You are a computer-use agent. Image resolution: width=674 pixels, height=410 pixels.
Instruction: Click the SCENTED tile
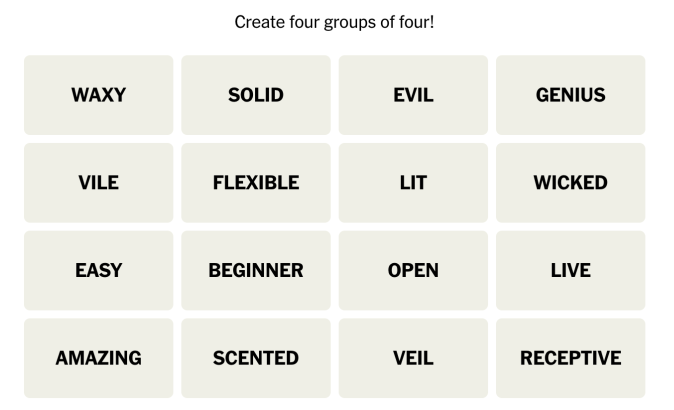pos(256,358)
